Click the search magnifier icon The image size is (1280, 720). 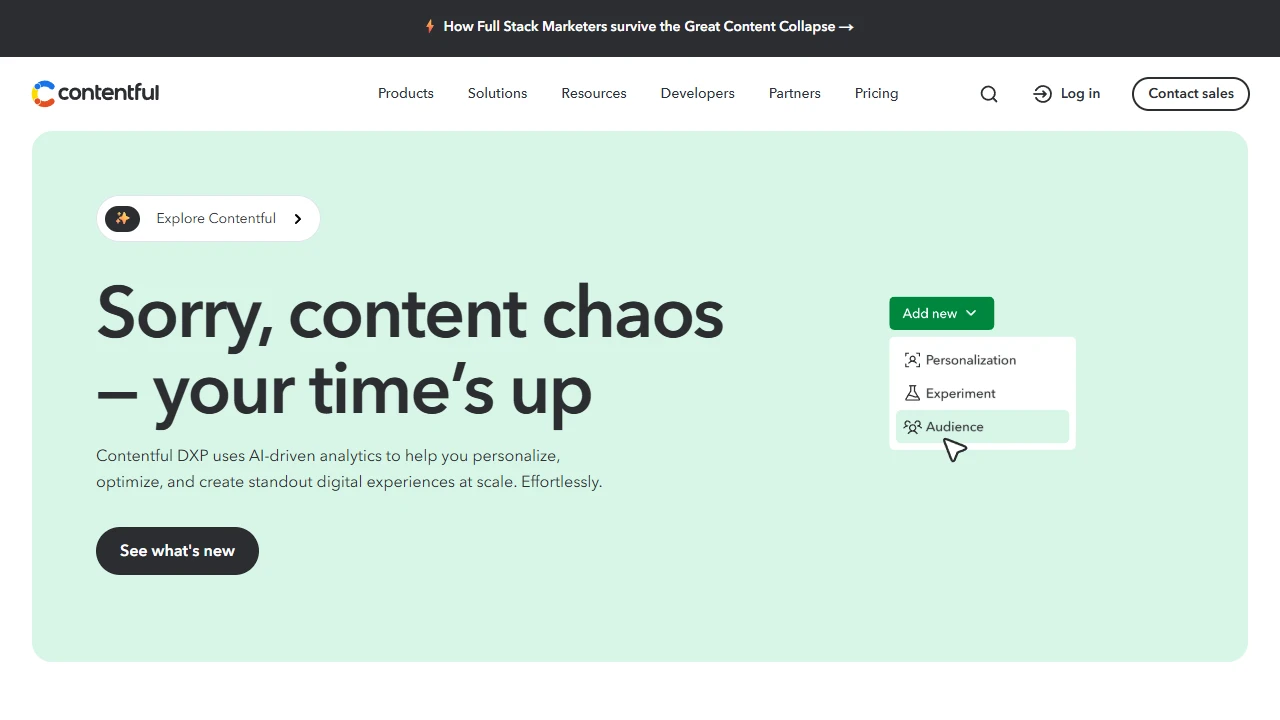(988, 93)
